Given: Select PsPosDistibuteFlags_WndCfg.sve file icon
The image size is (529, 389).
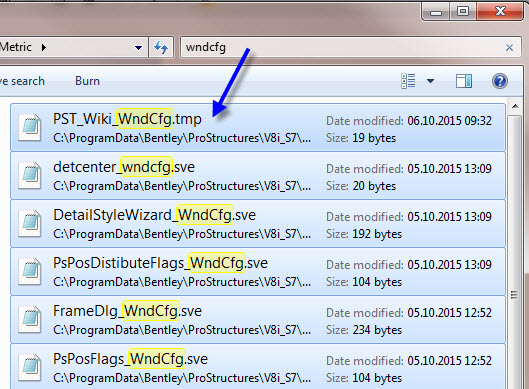Looking at the screenshot, I should (x=30, y=272).
